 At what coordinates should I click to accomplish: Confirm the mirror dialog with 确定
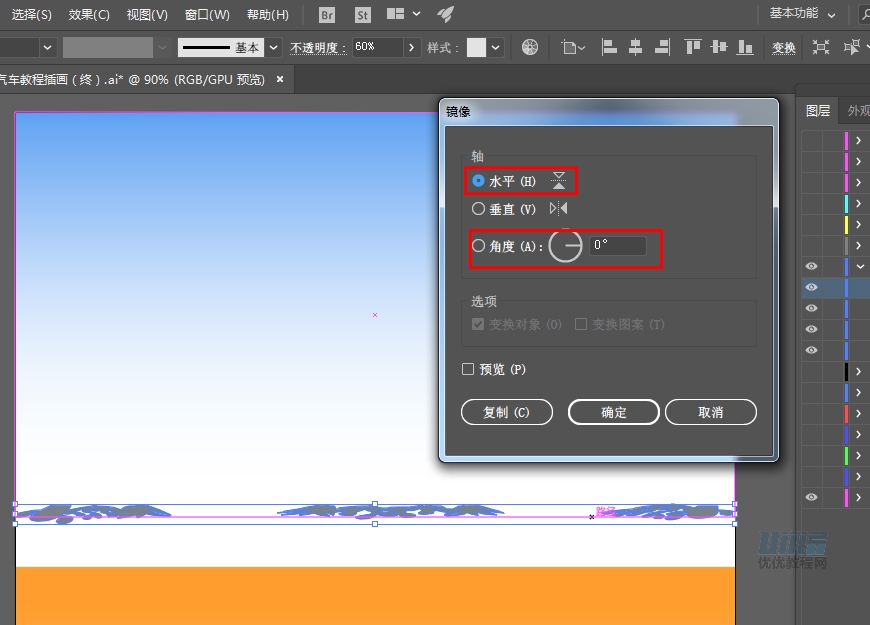pos(613,412)
